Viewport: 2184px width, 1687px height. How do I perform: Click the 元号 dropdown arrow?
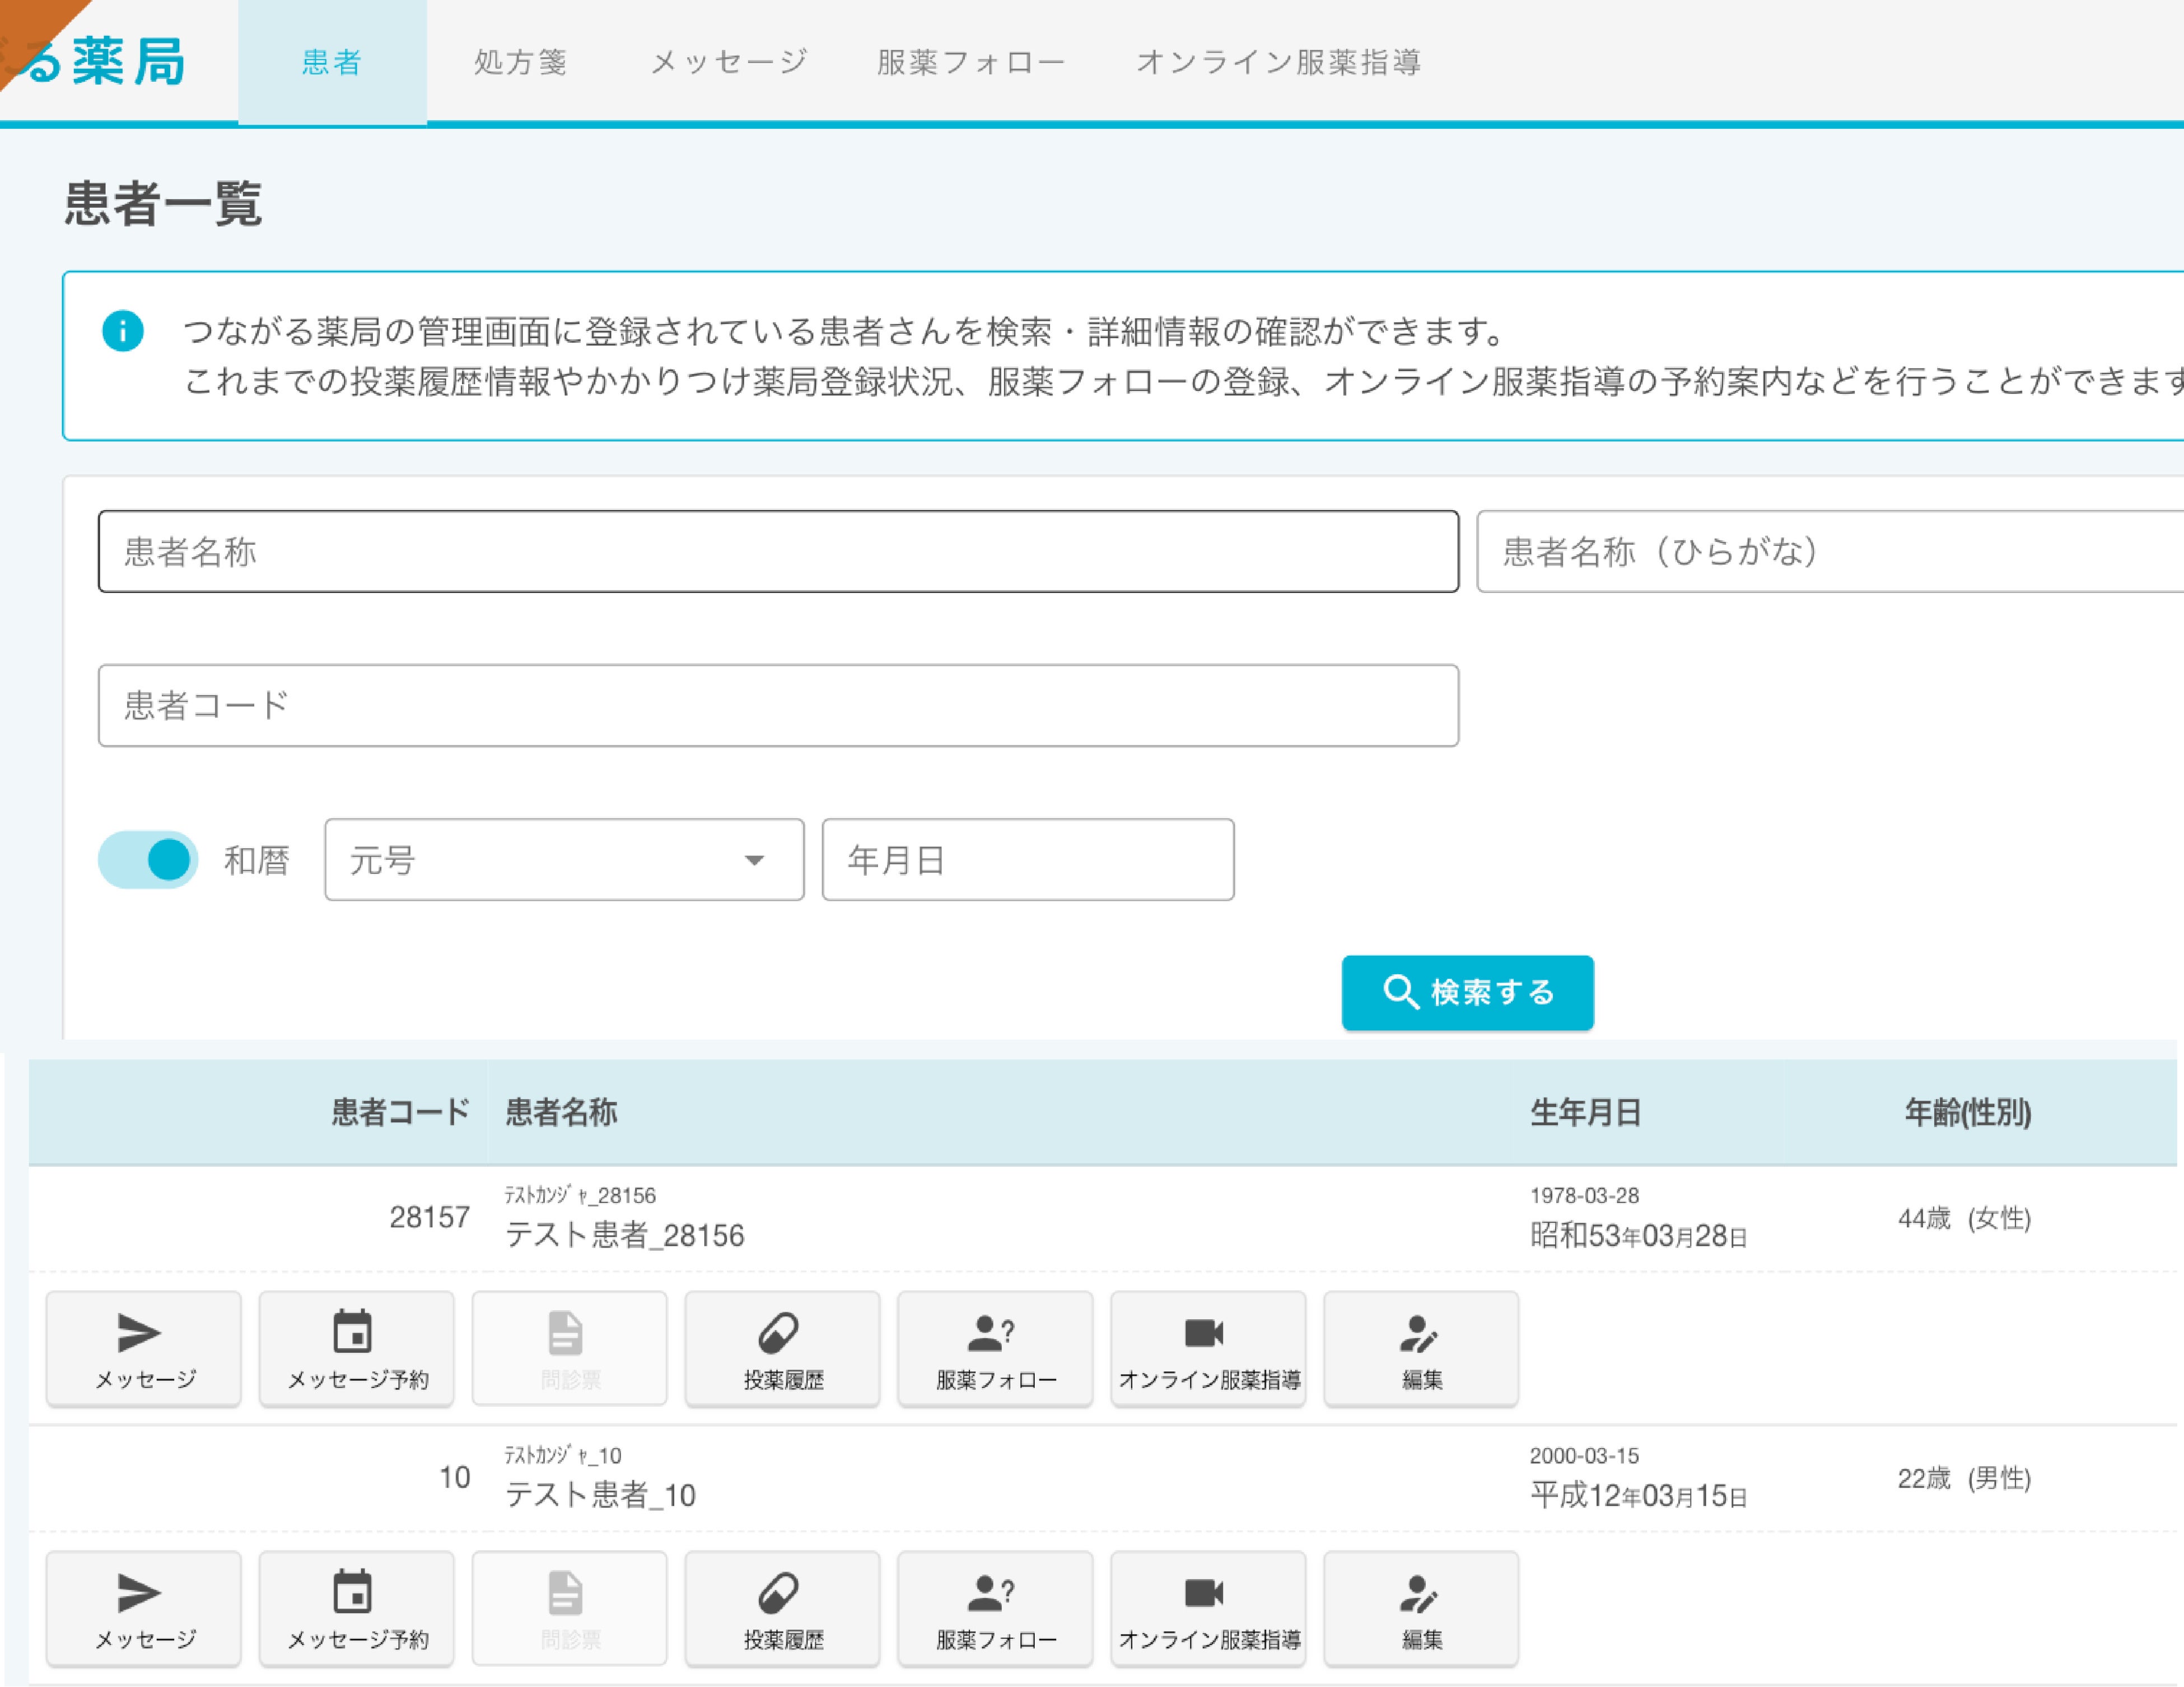point(754,860)
